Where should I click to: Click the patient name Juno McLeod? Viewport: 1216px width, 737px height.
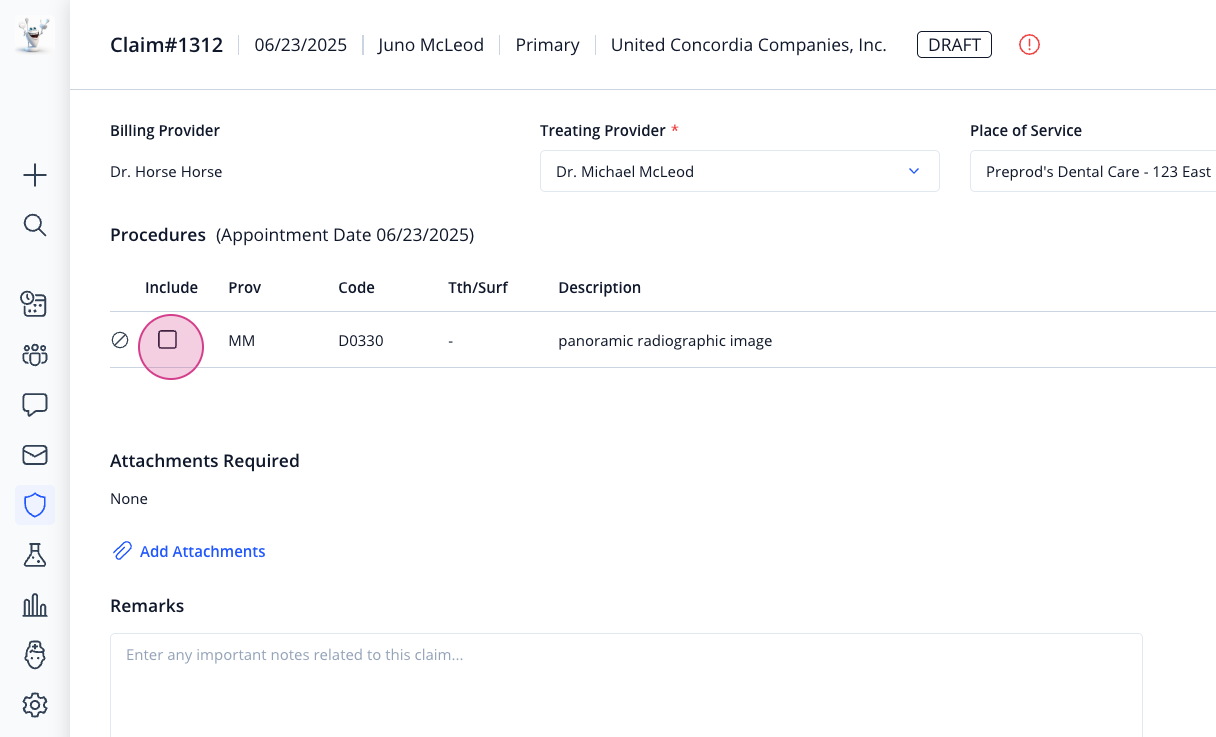(x=431, y=45)
